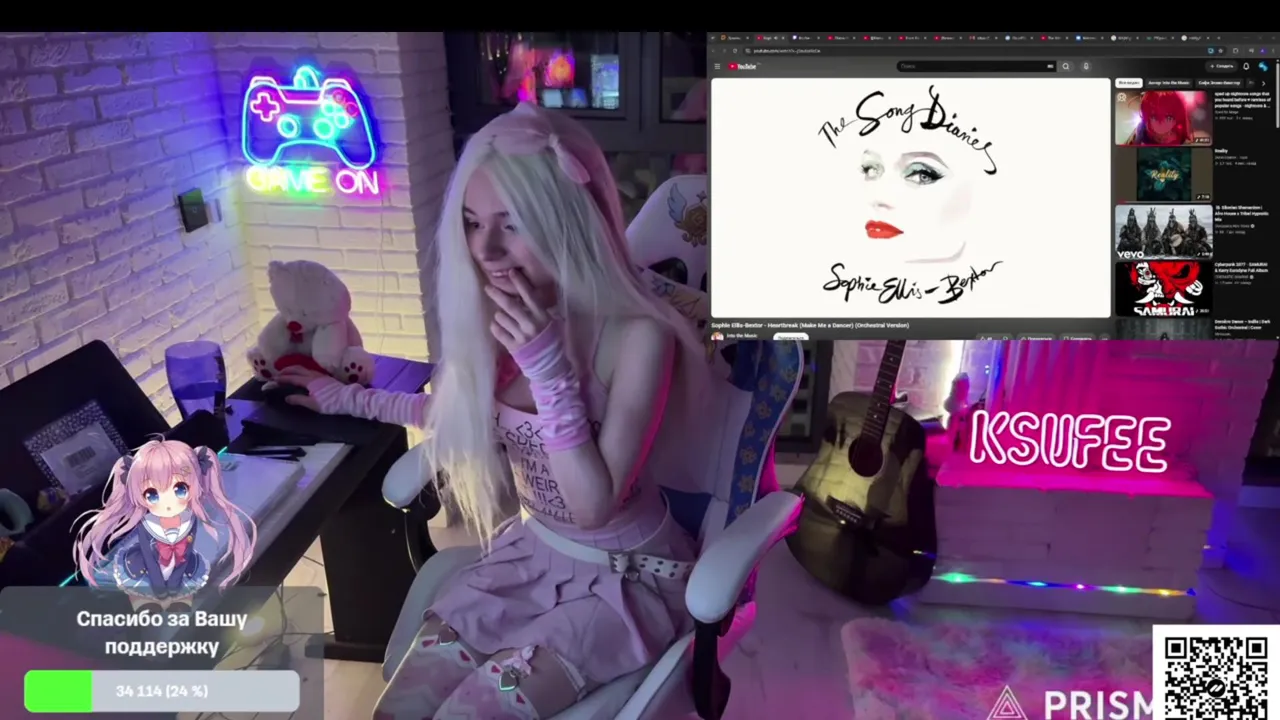Select the 'Into the Music' author chip
Screen dimensions: 1280x720
(1168, 82)
